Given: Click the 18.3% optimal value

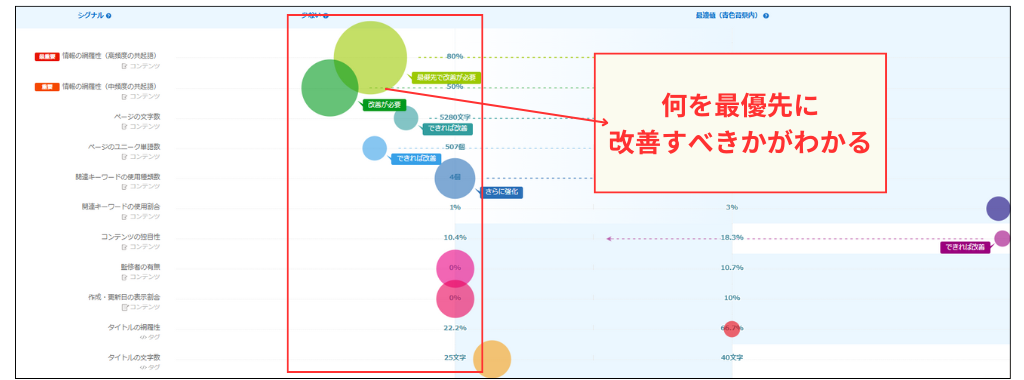Looking at the screenshot, I should pyautogui.click(x=732, y=237).
